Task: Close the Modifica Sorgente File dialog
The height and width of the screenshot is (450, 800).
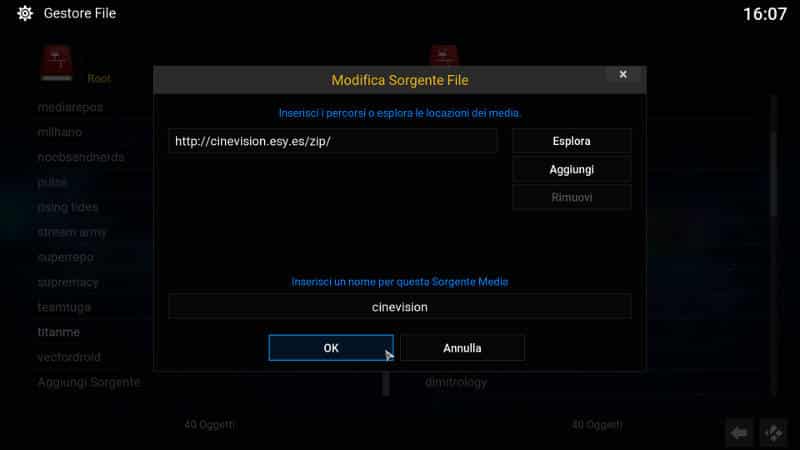Action: pyautogui.click(x=623, y=74)
